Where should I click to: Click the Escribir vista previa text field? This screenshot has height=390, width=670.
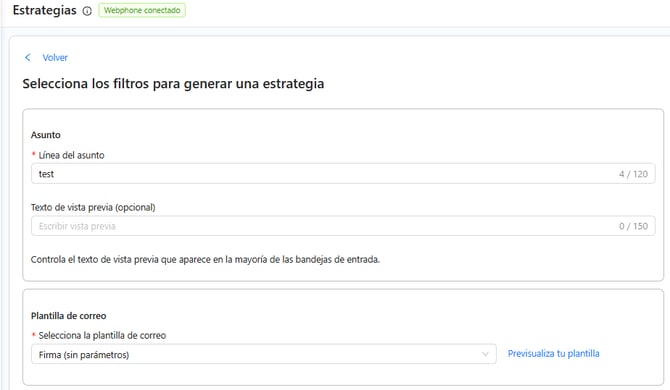click(343, 226)
